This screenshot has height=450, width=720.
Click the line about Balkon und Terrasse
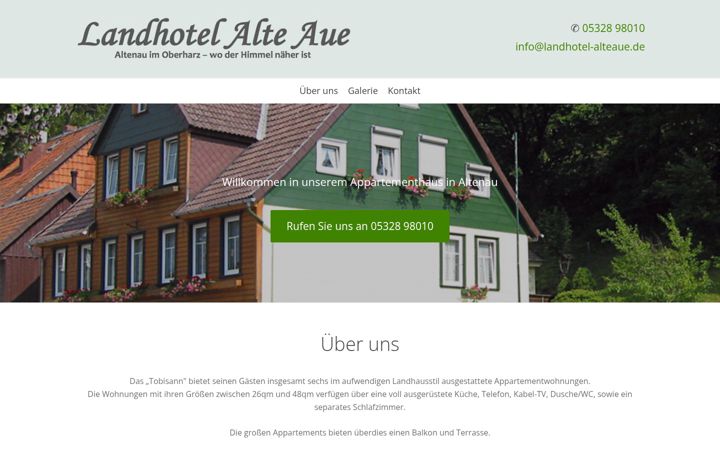(x=360, y=433)
